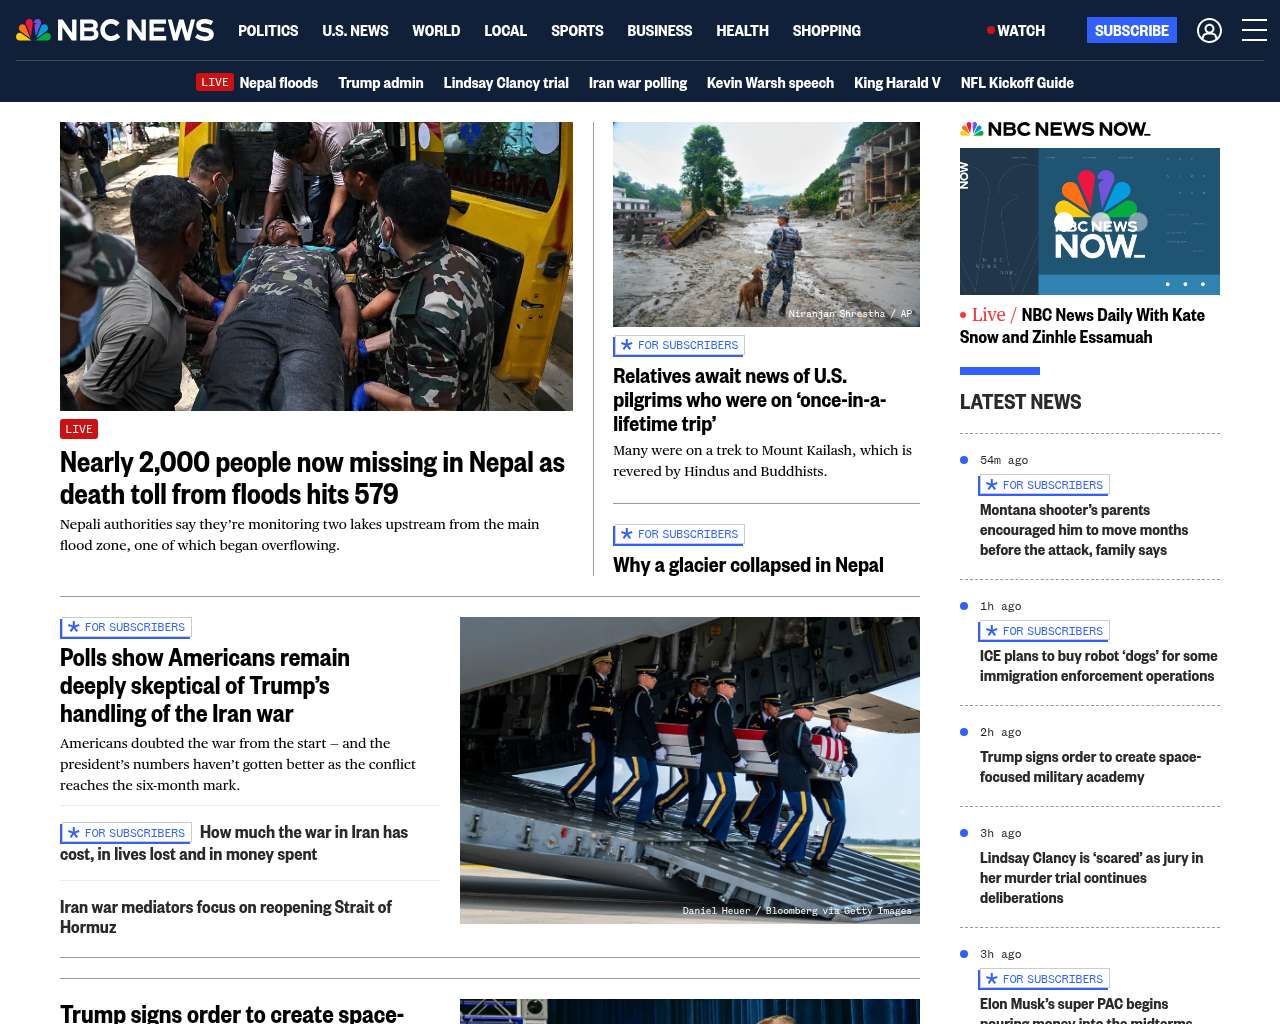
Task: Open ICE plans to buy robot dogs story
Action: tap(1098, 666)
